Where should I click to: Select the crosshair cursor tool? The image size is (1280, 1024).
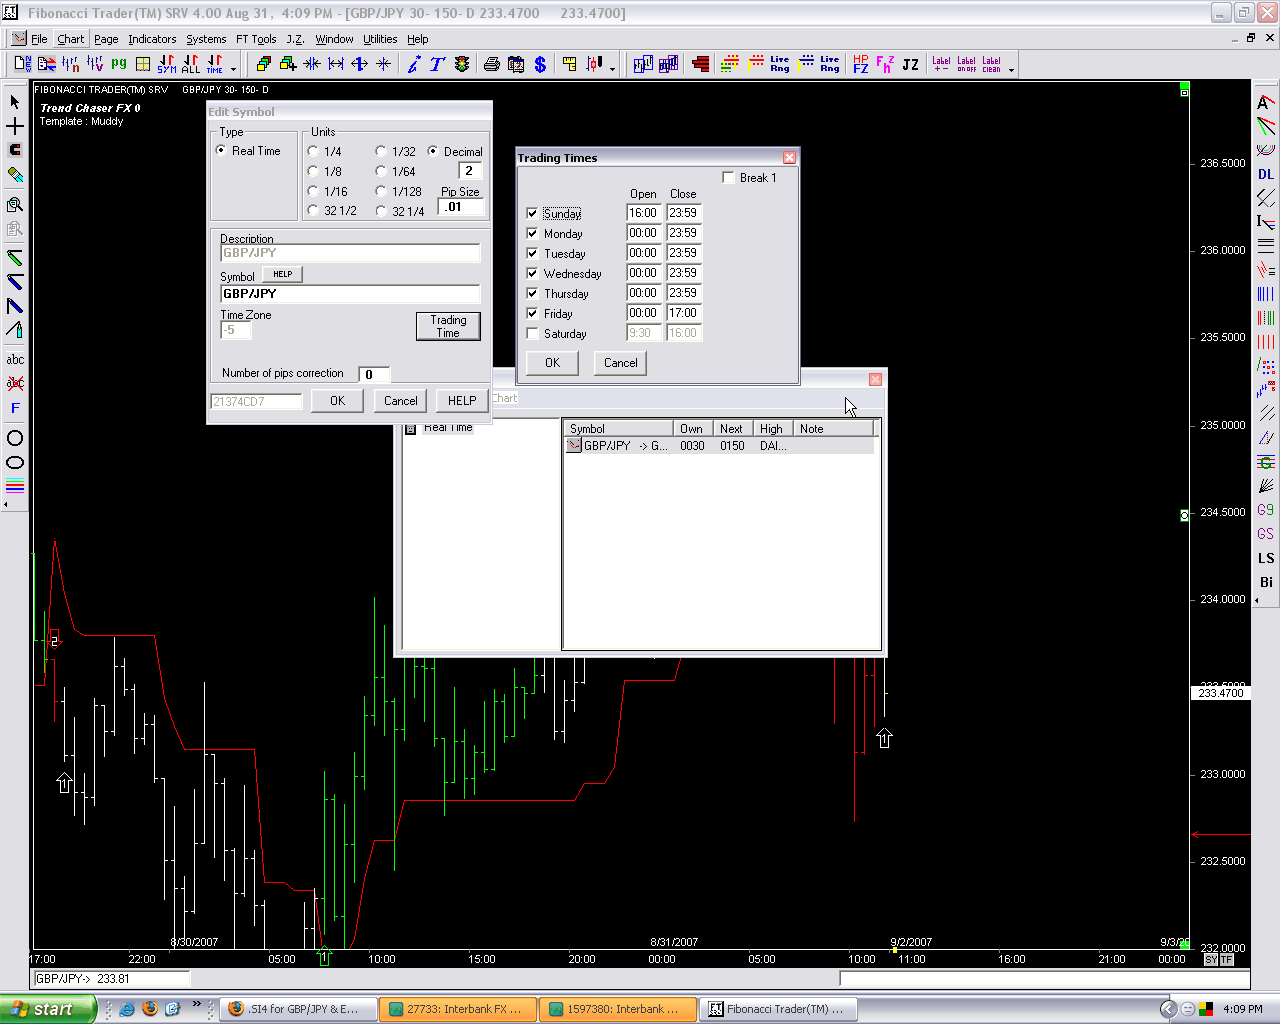coord(15,126)
